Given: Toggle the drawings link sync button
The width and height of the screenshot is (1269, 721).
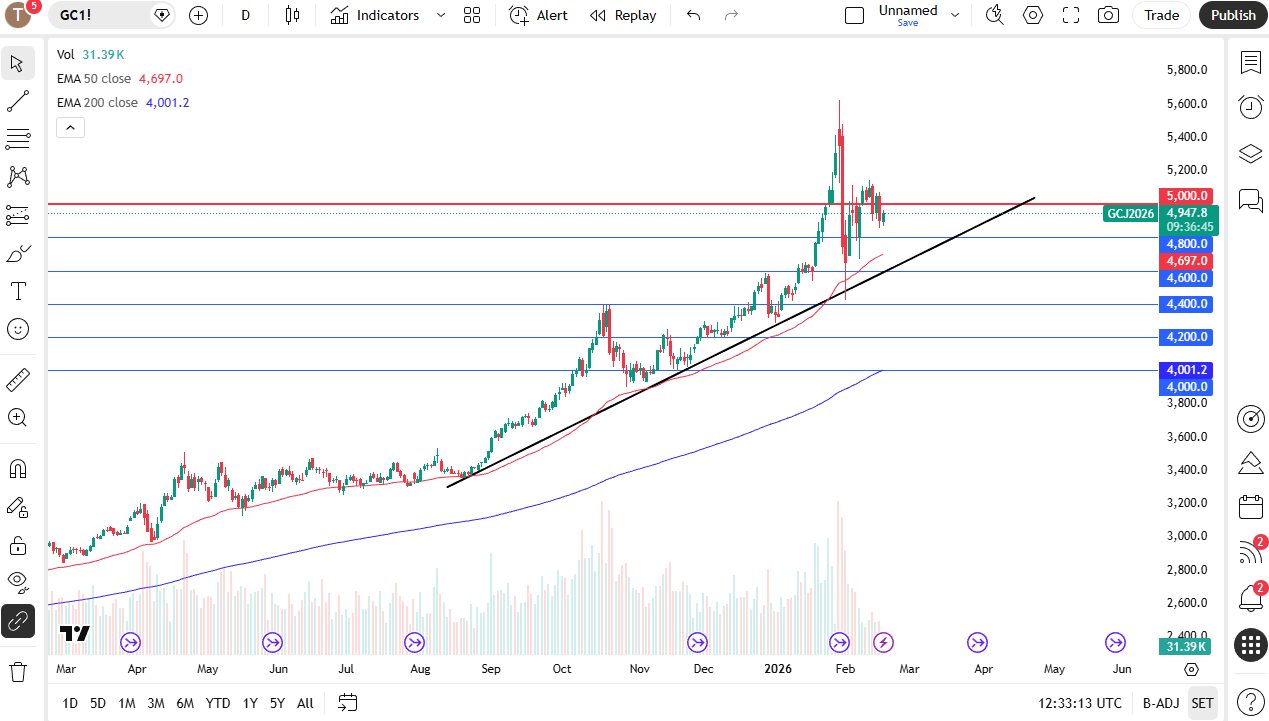Looking at the screenshot, I should [x=17, y=621].
